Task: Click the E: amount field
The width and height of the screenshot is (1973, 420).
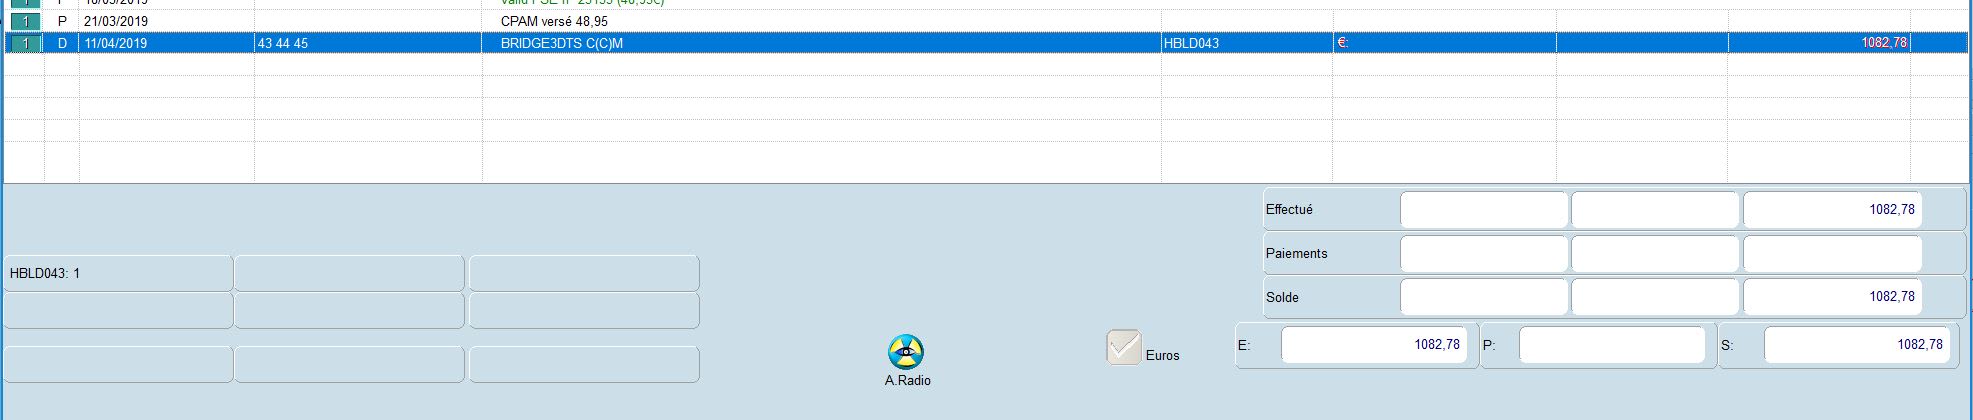Action: (x=1379, y=345)
